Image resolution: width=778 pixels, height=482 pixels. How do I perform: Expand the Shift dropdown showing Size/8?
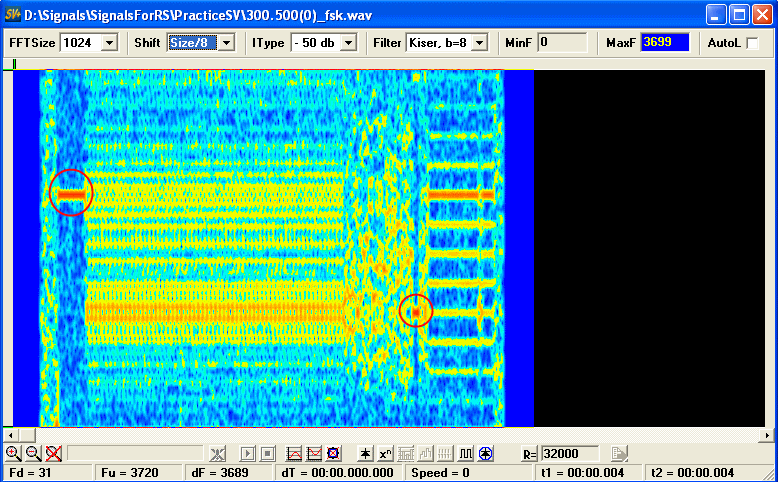pyautogui.click(x=226, y=43)
